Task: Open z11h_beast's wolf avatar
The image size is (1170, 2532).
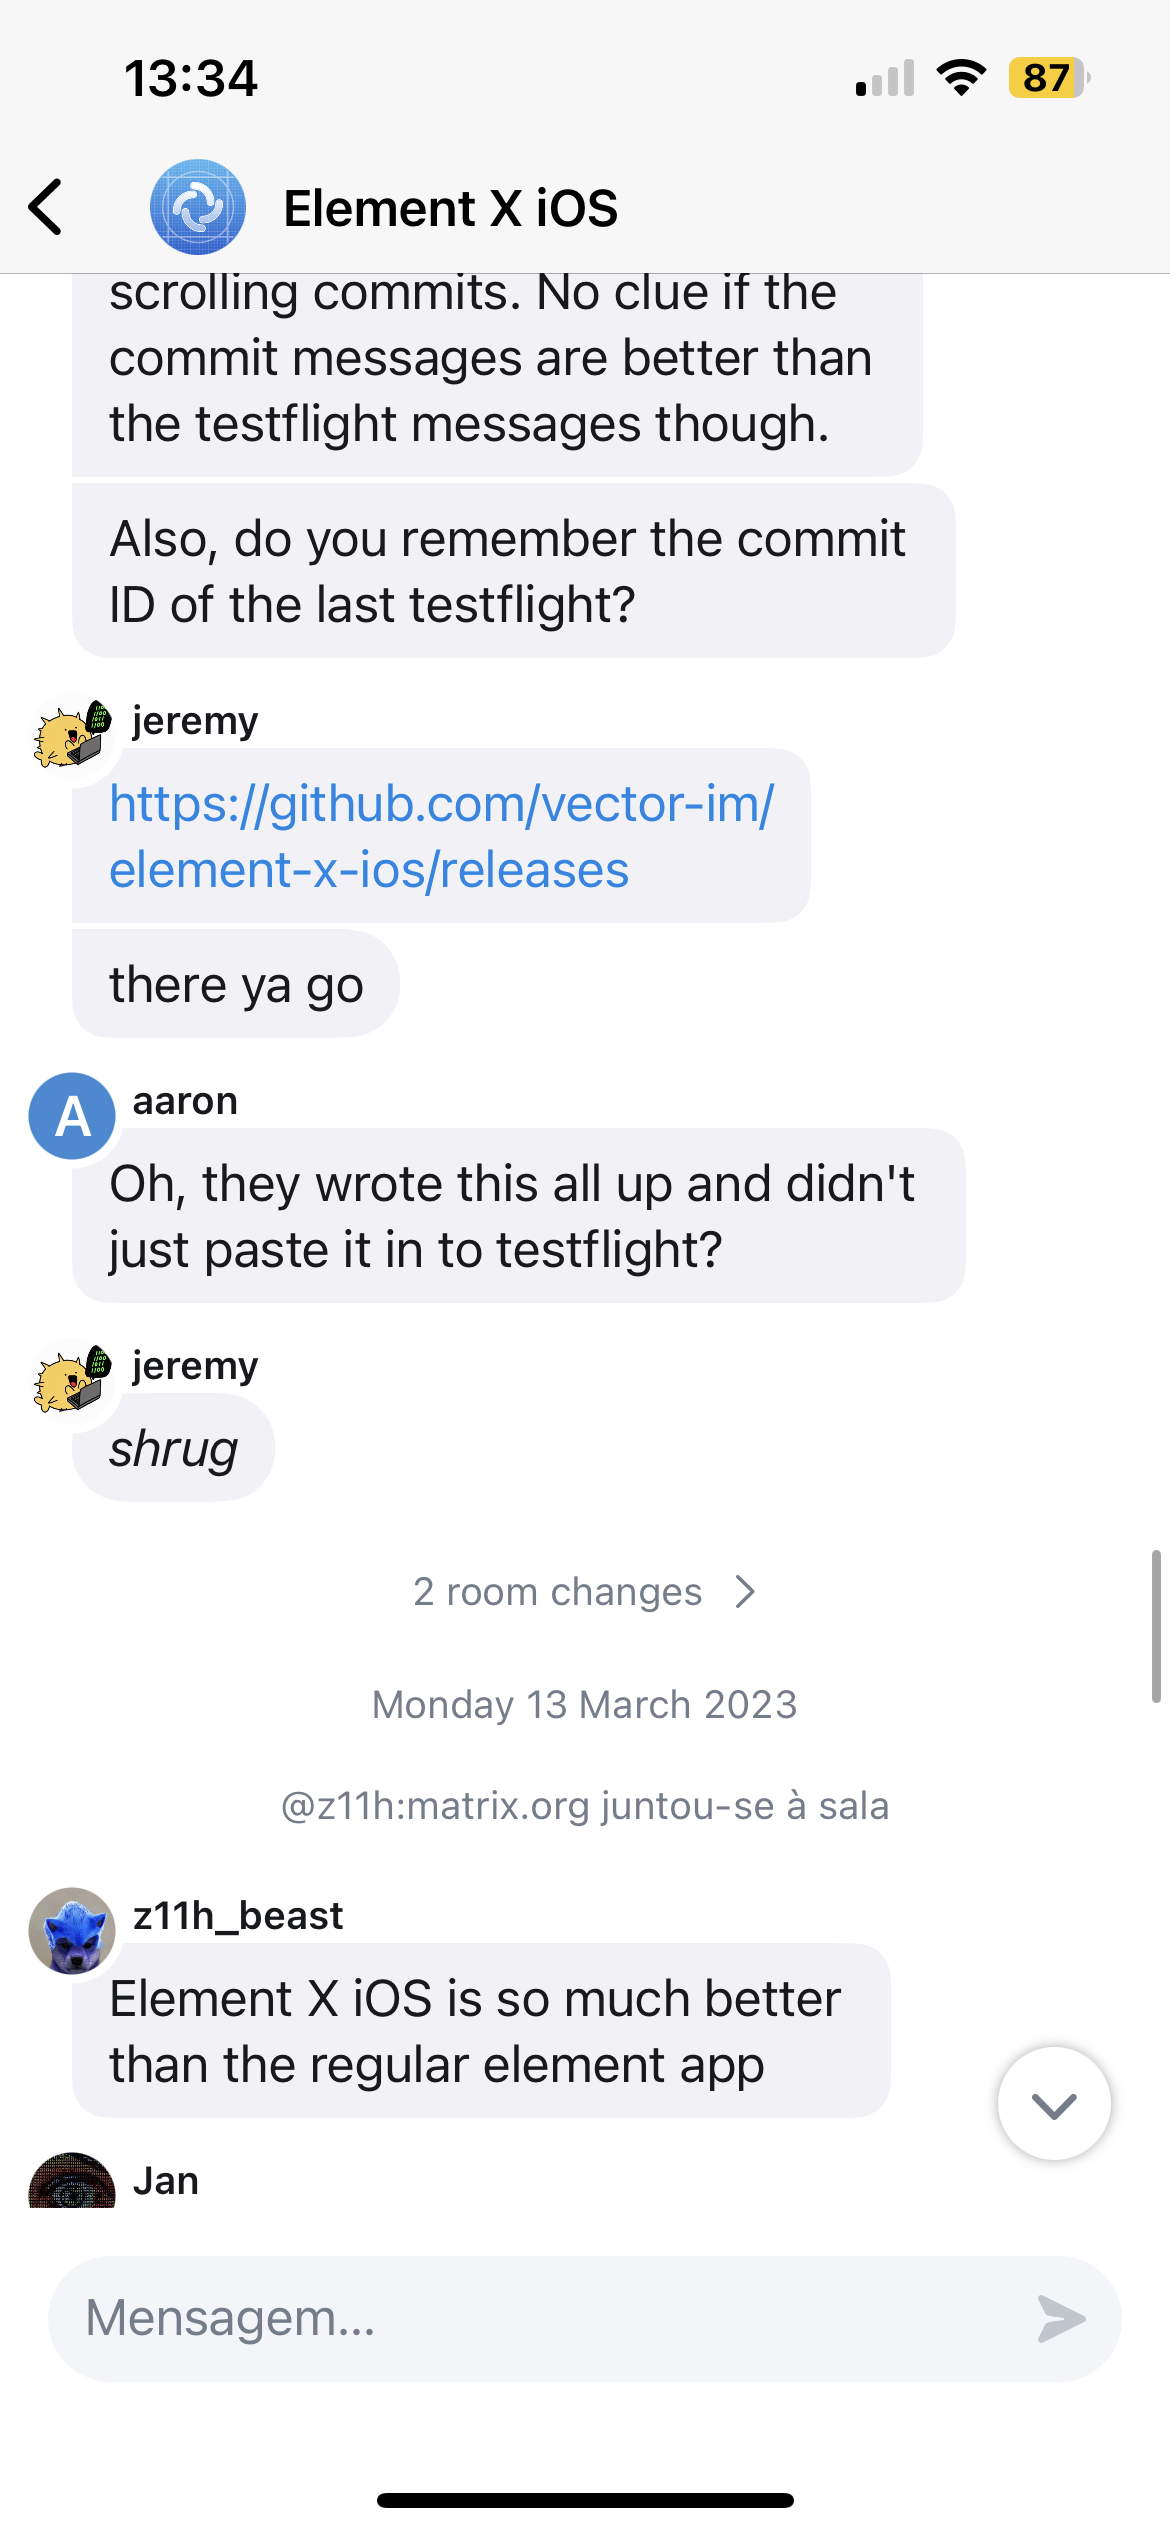Action: pos(70,1932)
